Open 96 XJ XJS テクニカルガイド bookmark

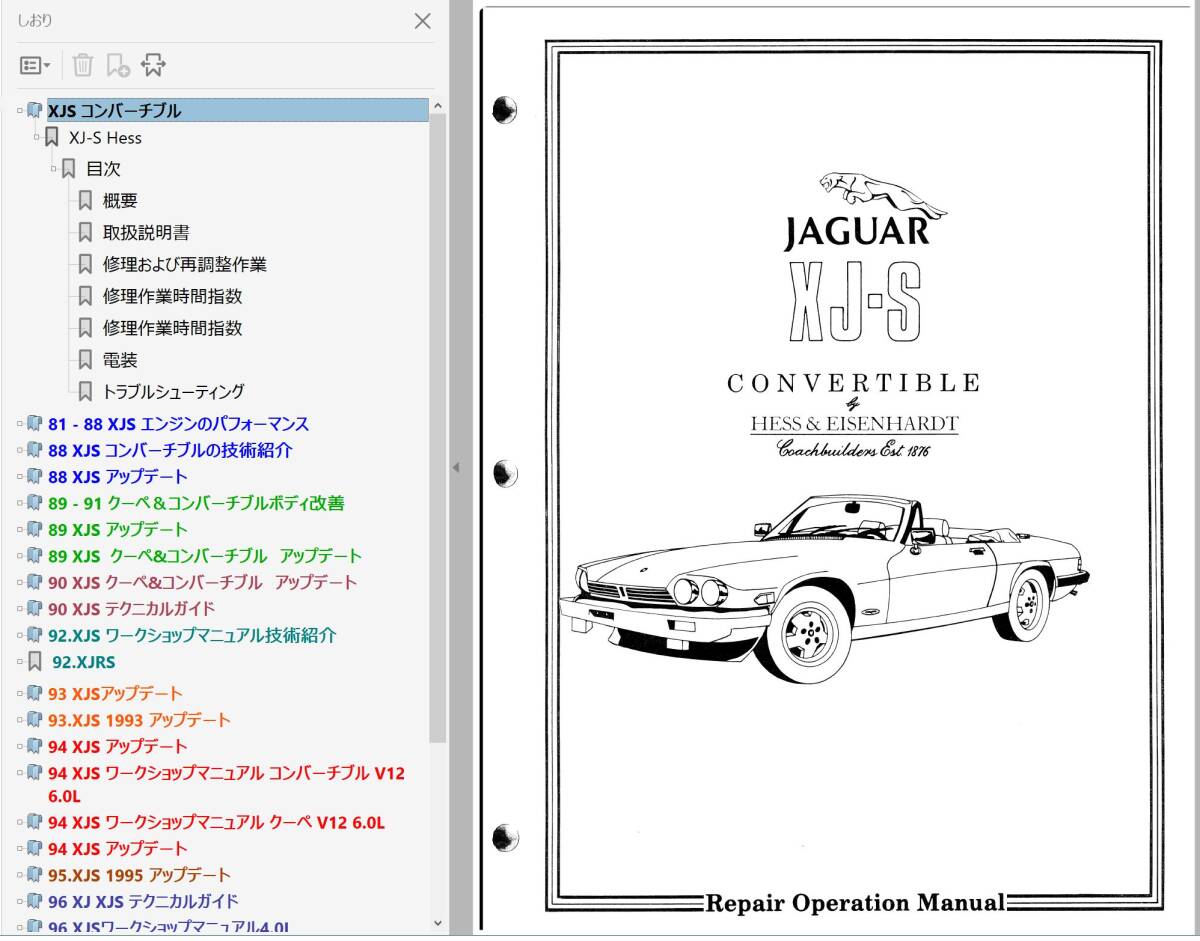[x=143, y=901]
